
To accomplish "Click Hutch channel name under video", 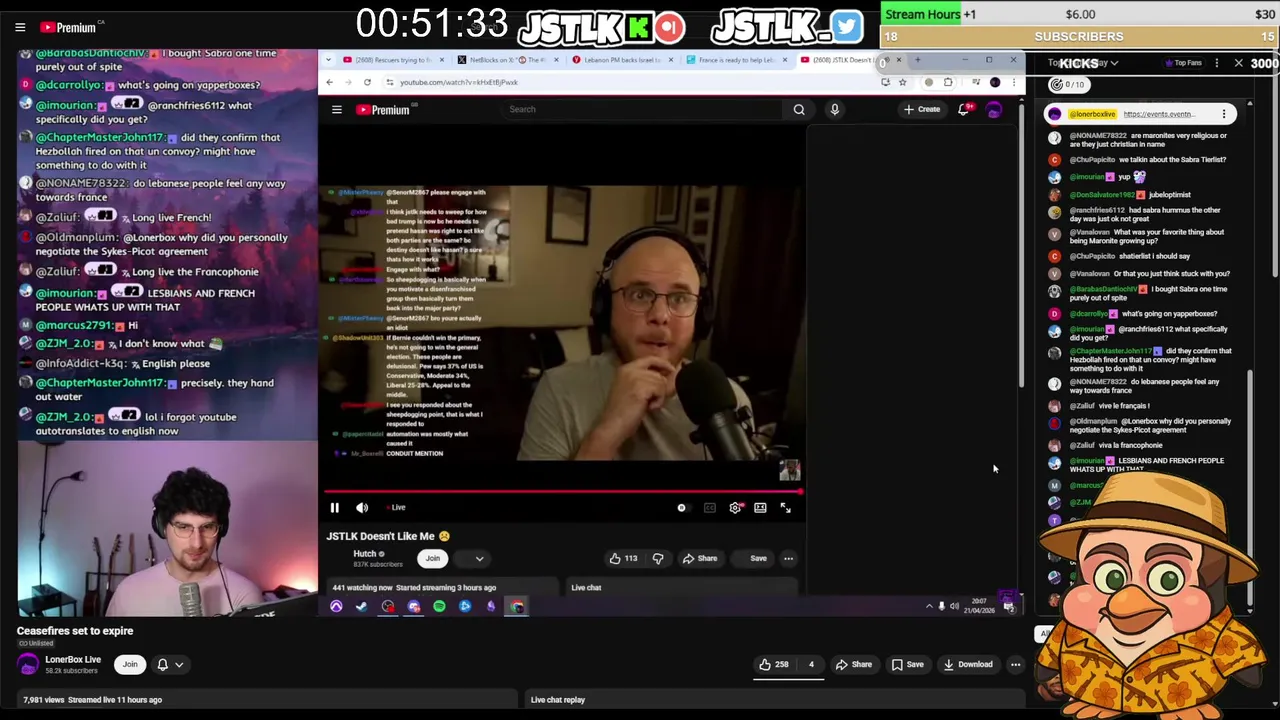I will click(x=364, y=554).
